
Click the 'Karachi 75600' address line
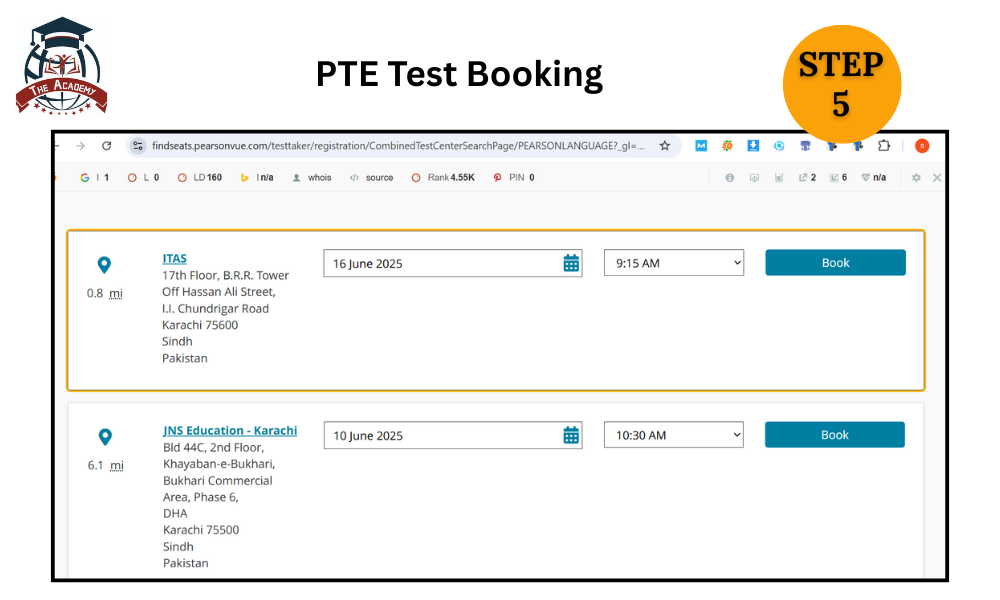pos(200,325)
